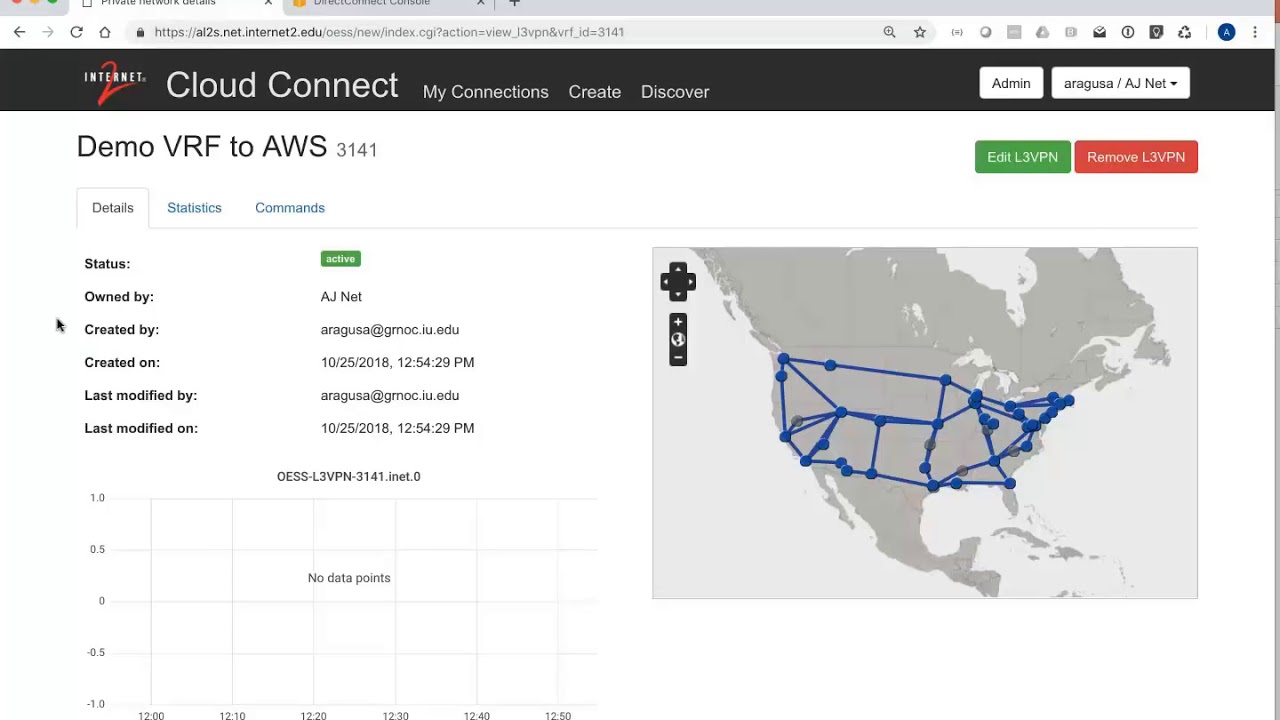This screenshot has width=1280, height=720.
Task: Click the Internet2 logo
Action: point(115,82)
